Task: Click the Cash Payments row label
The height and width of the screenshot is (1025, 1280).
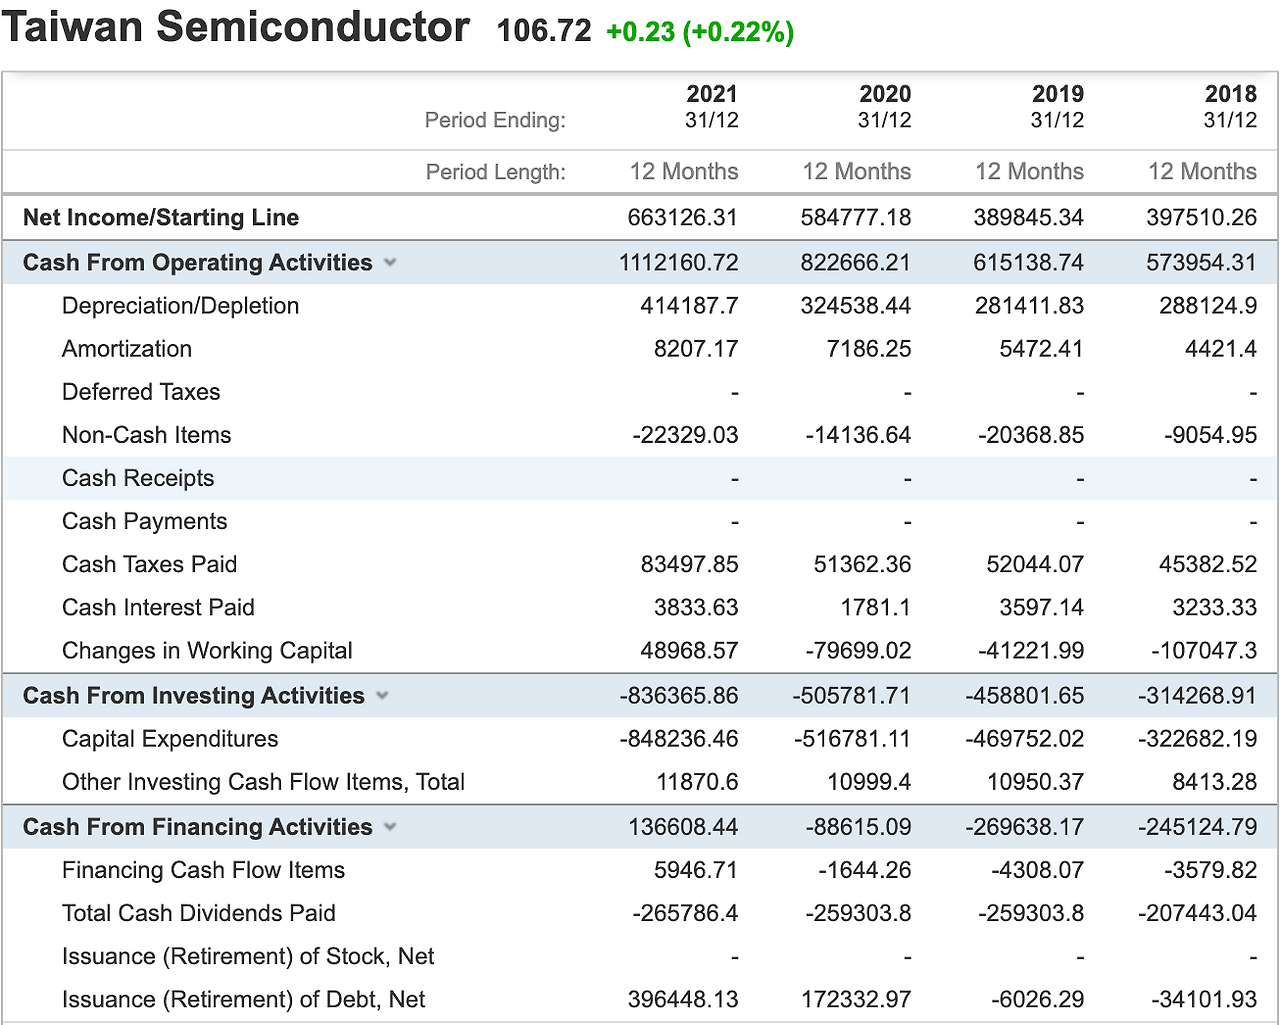Action: point(145,521)
